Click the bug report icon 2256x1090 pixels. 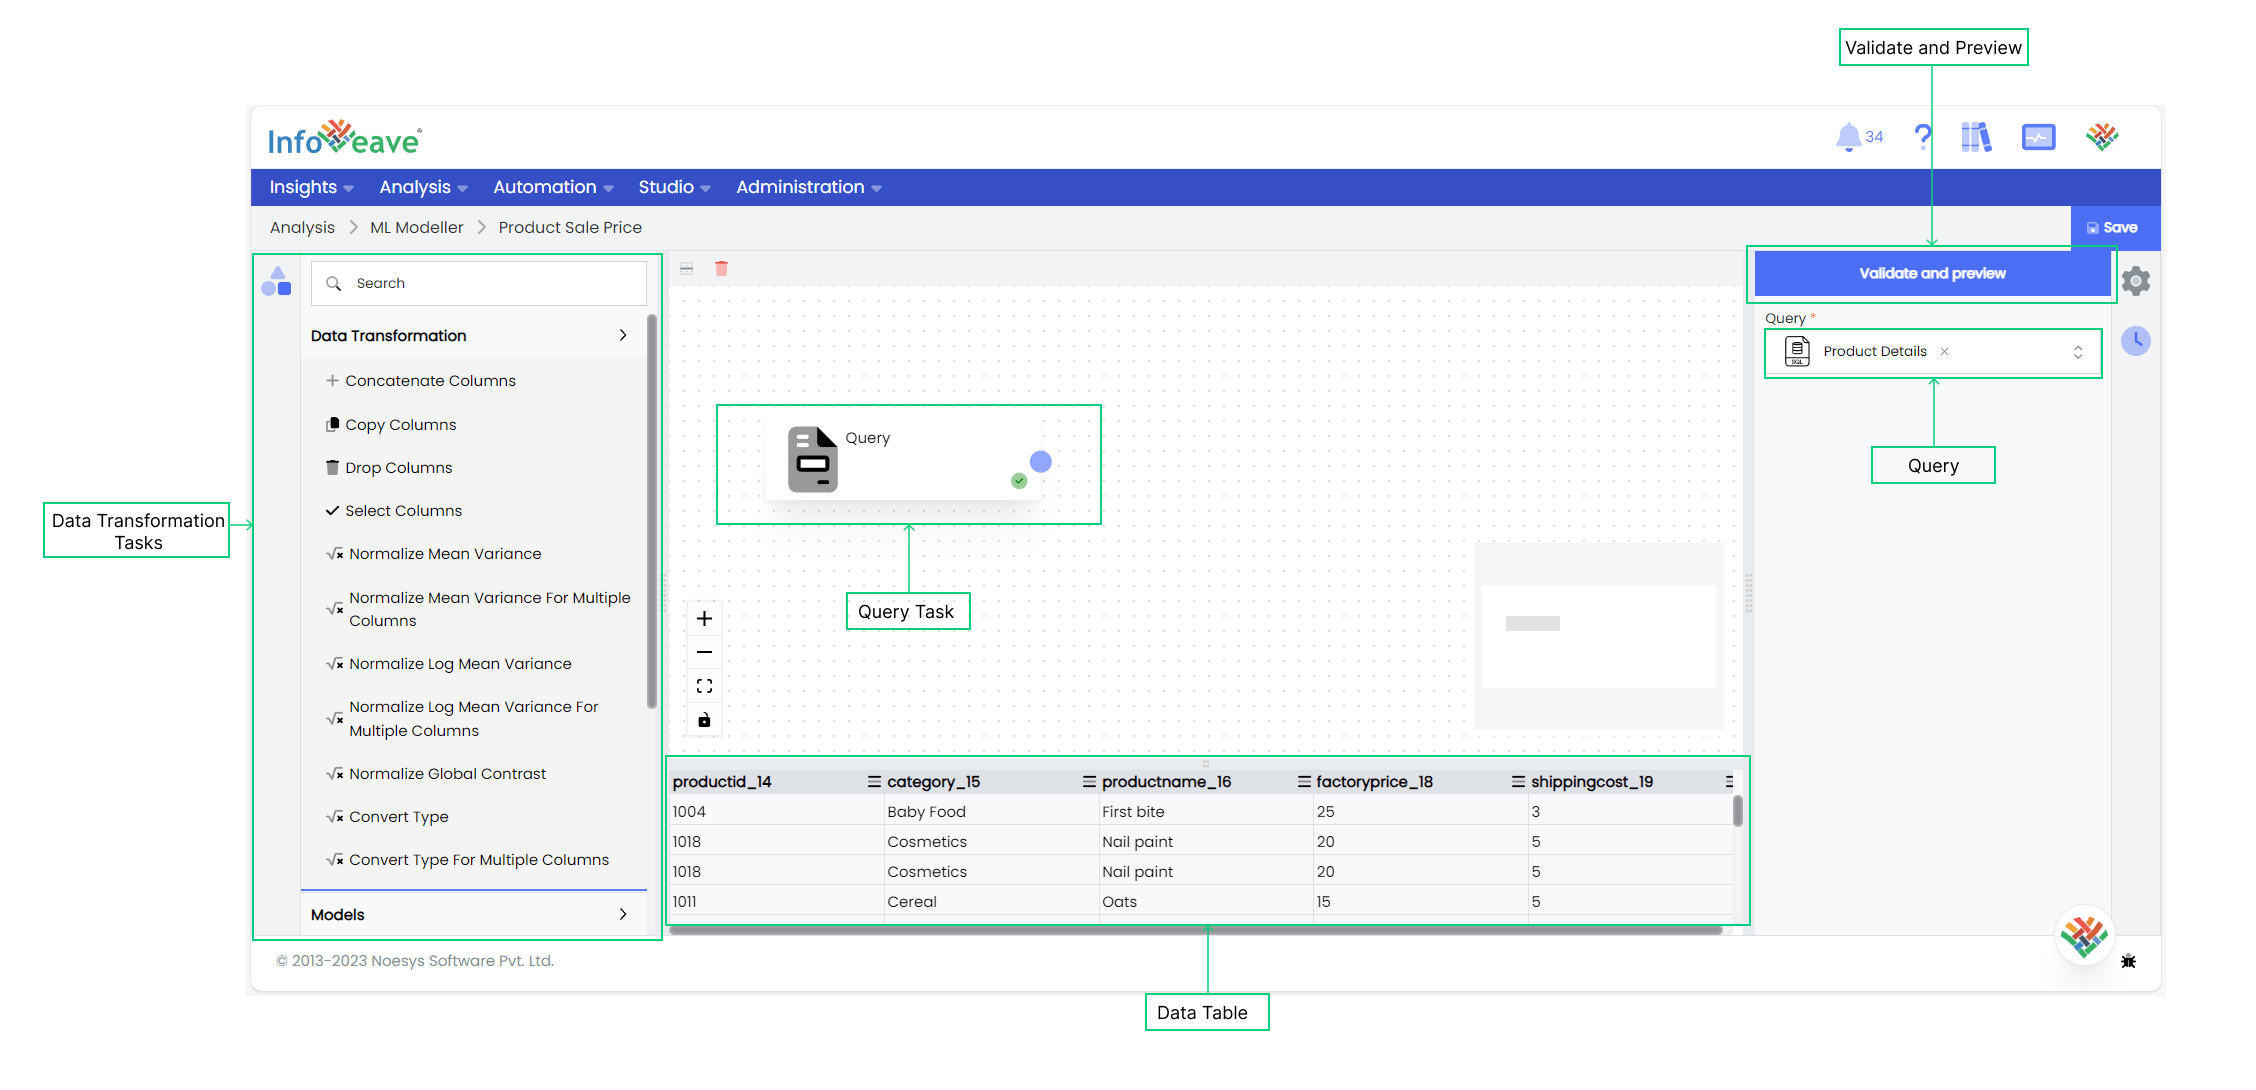click(2128, 961)
